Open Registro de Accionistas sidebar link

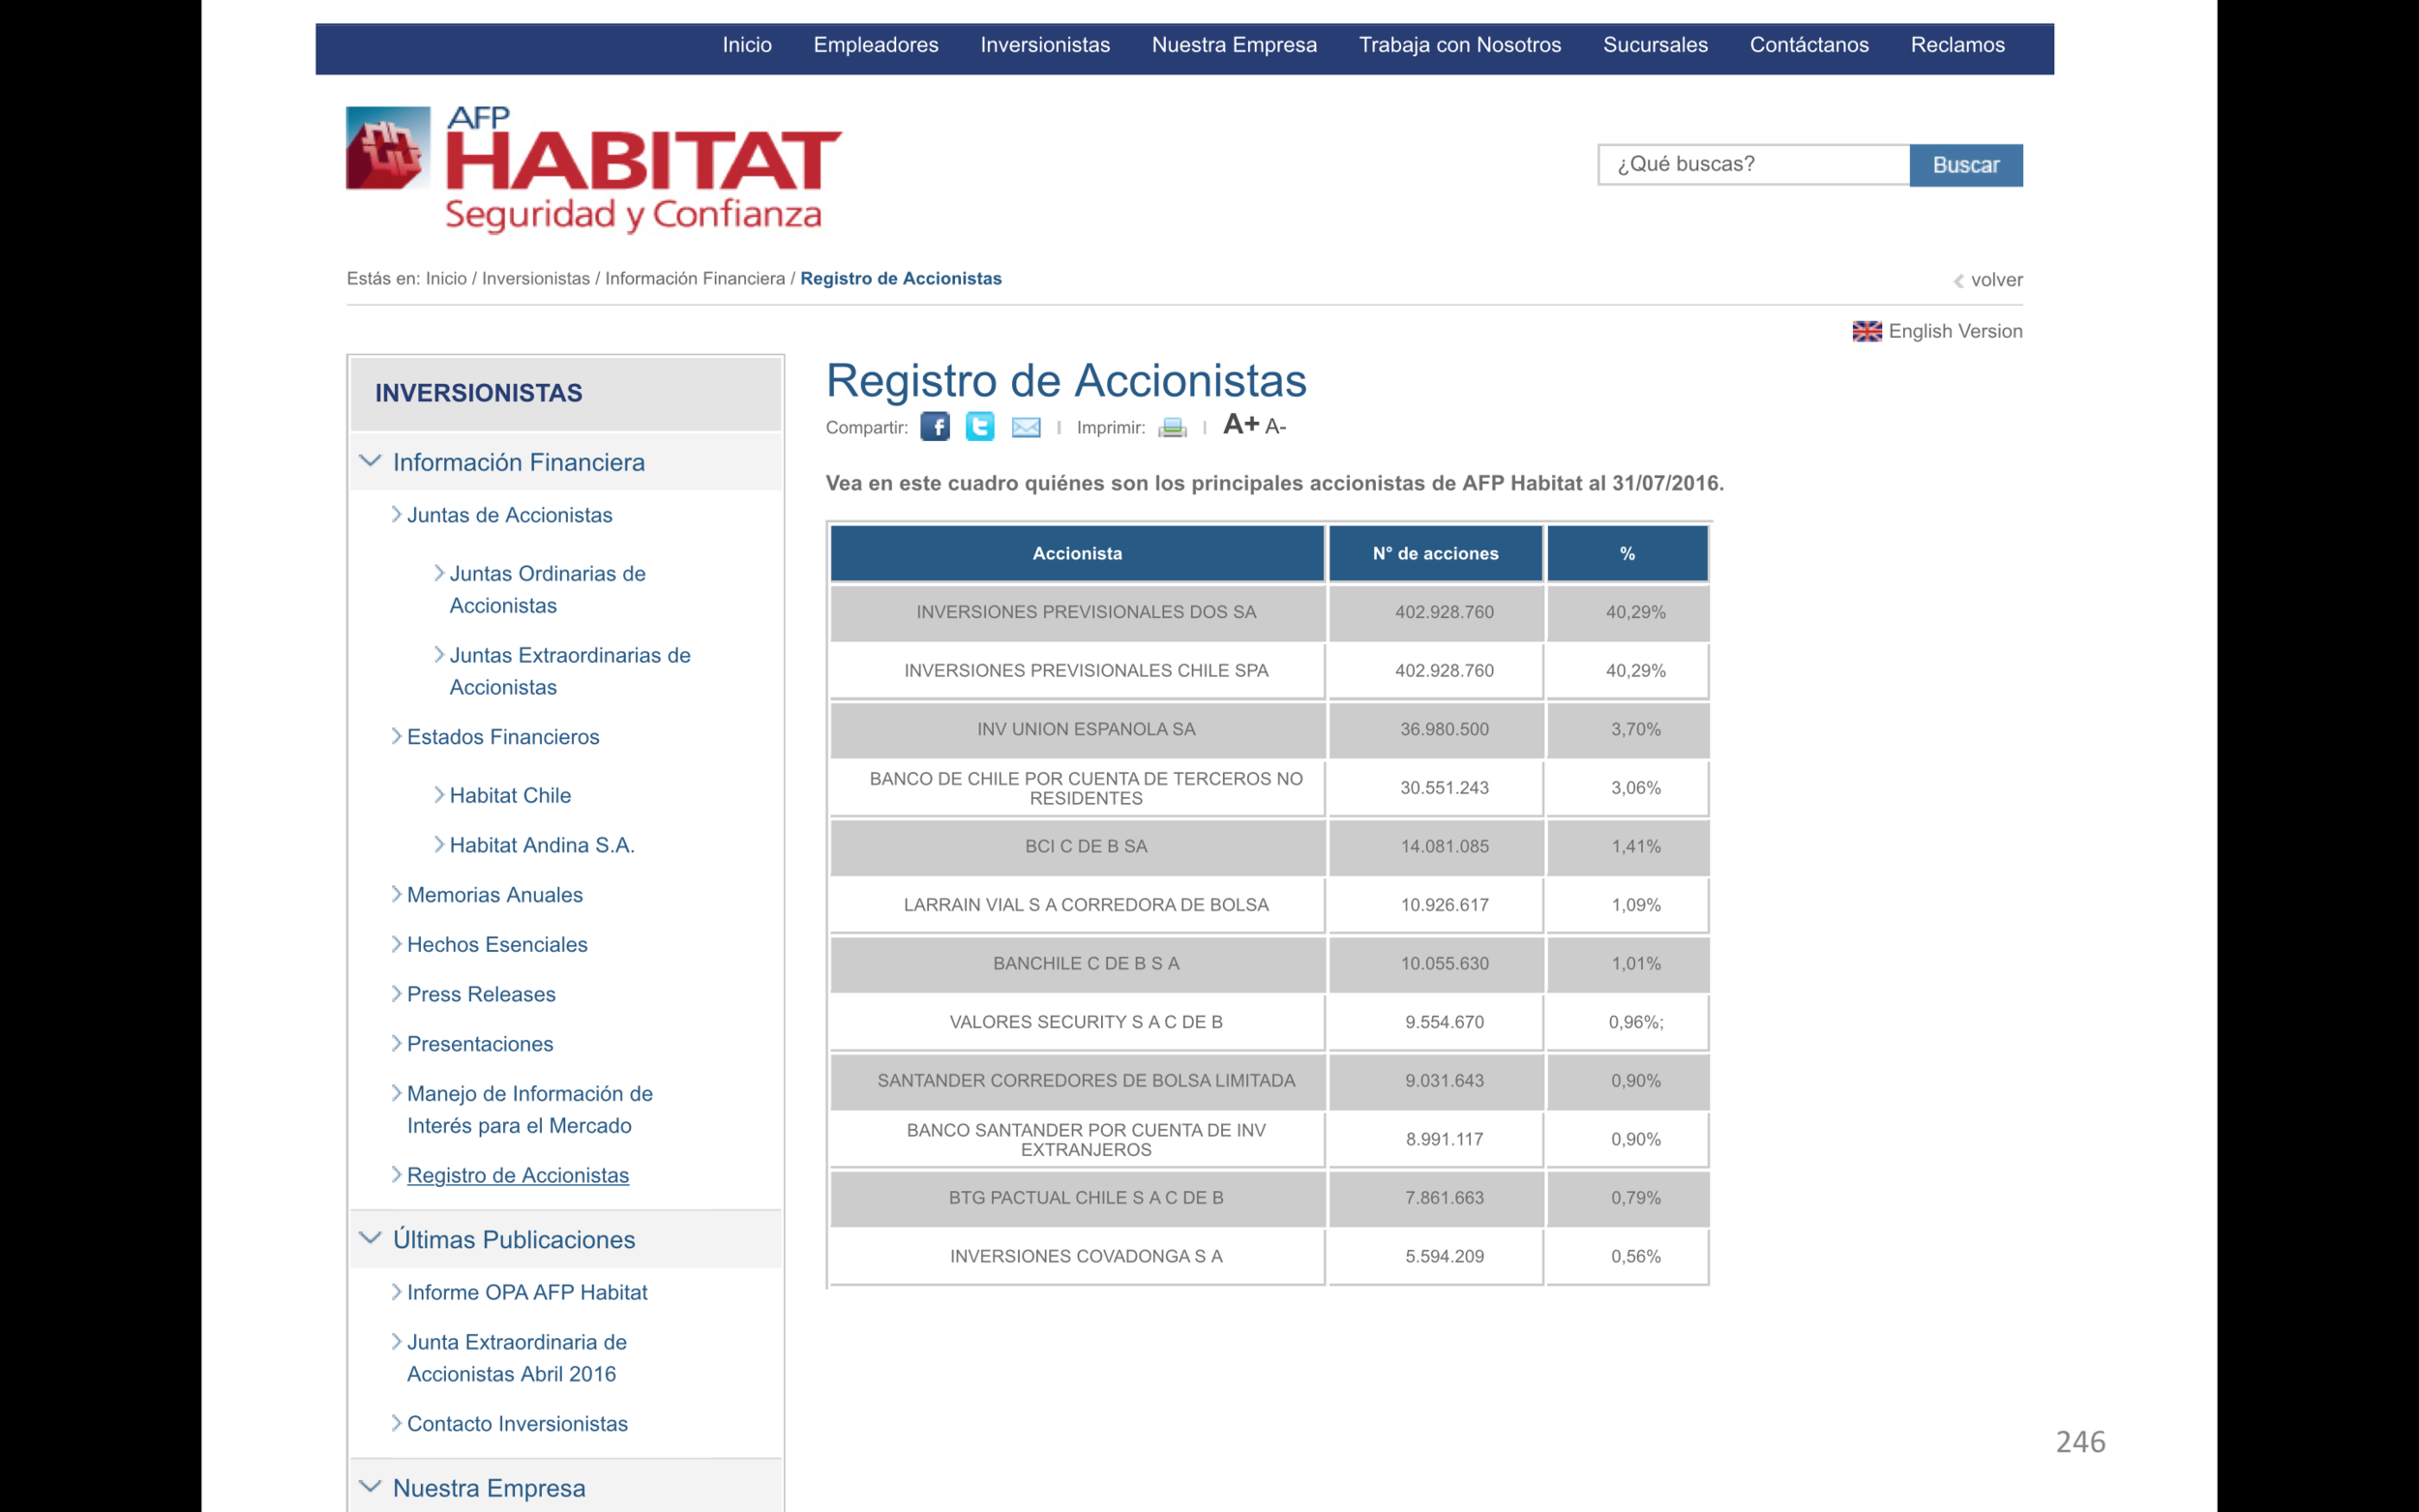pos(518,1175)
